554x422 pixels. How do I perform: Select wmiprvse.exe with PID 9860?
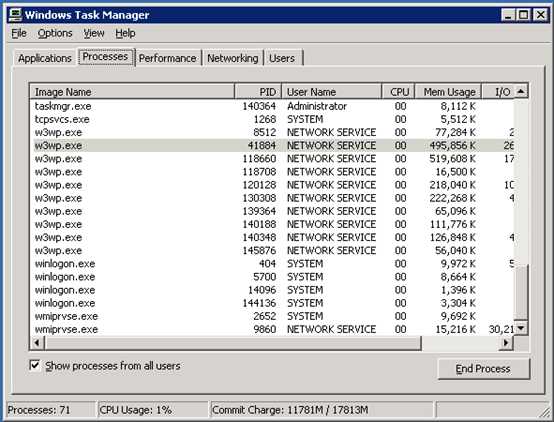(272, 329)
